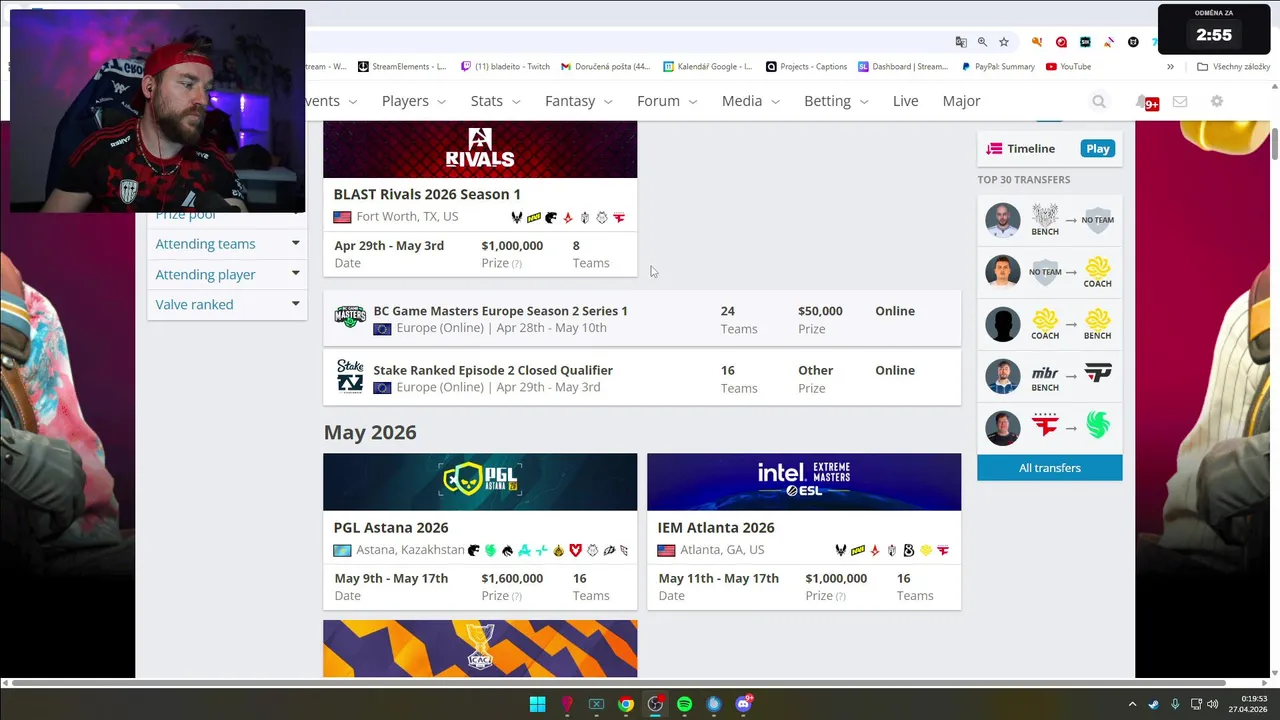Open the Fantasy dropdown menu

click(579, 101)
